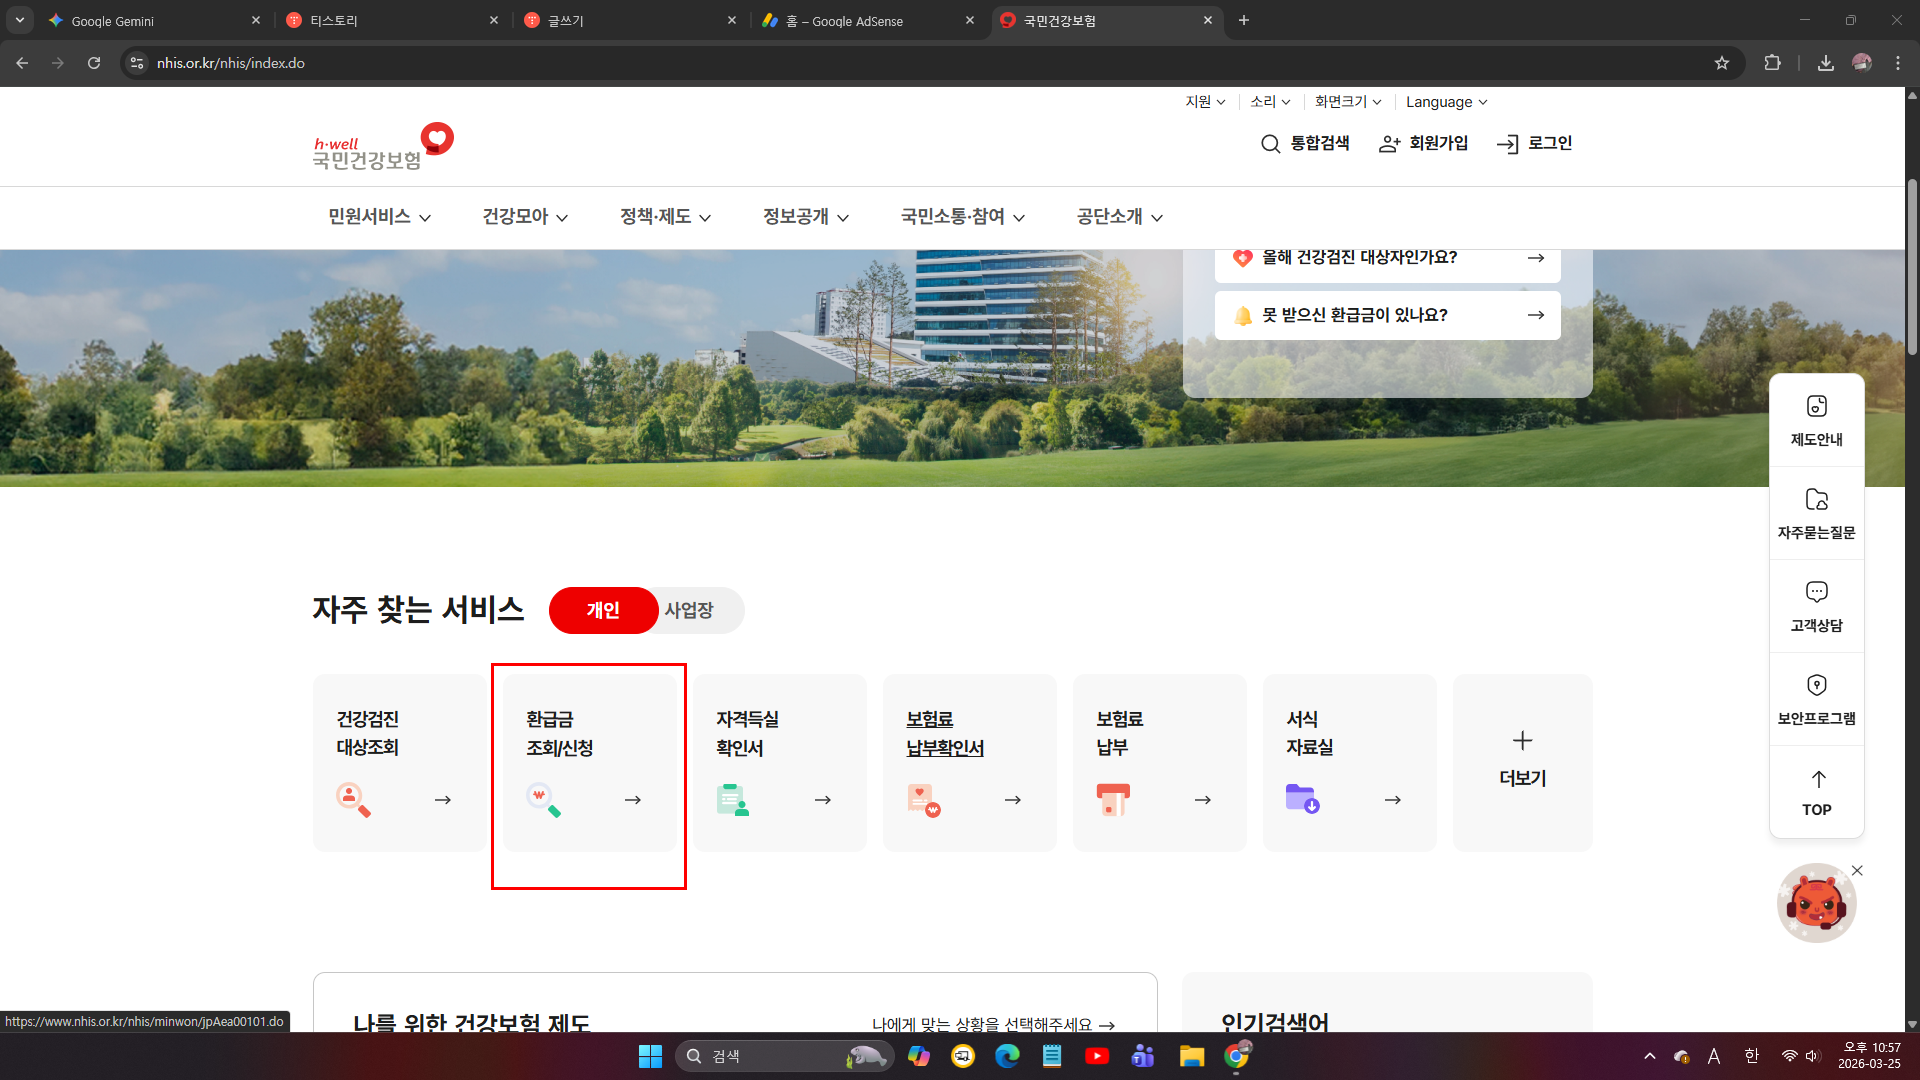This screenshot has height=1080, width=1920.
Task: Open the 민원서비스 menu
Action: pos(377,217)
